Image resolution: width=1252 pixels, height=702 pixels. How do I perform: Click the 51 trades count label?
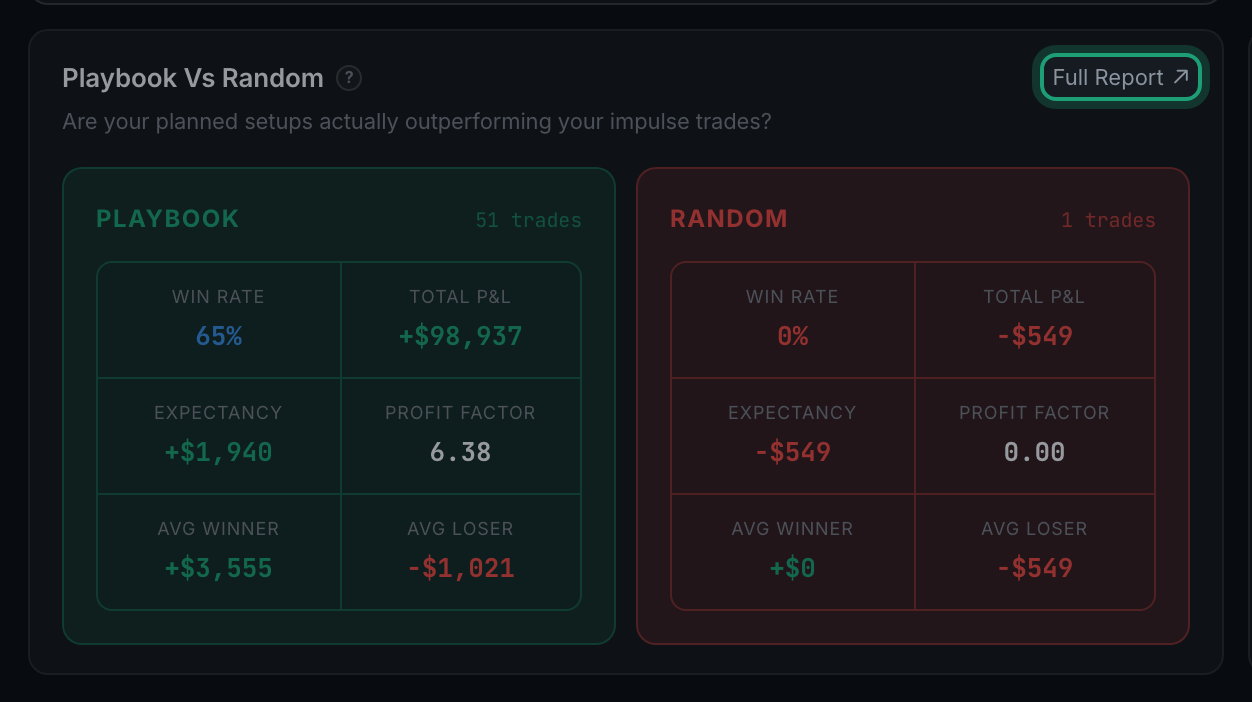pos(528,220)
